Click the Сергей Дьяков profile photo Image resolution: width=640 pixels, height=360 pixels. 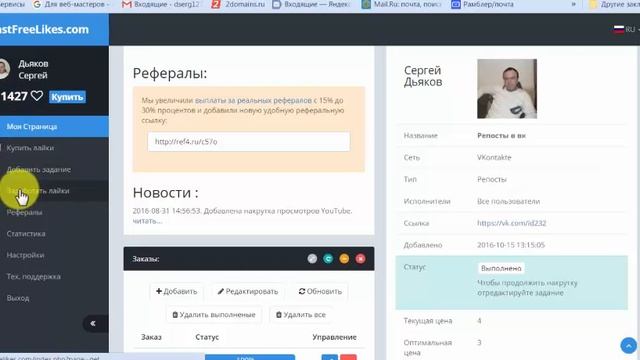507,89
